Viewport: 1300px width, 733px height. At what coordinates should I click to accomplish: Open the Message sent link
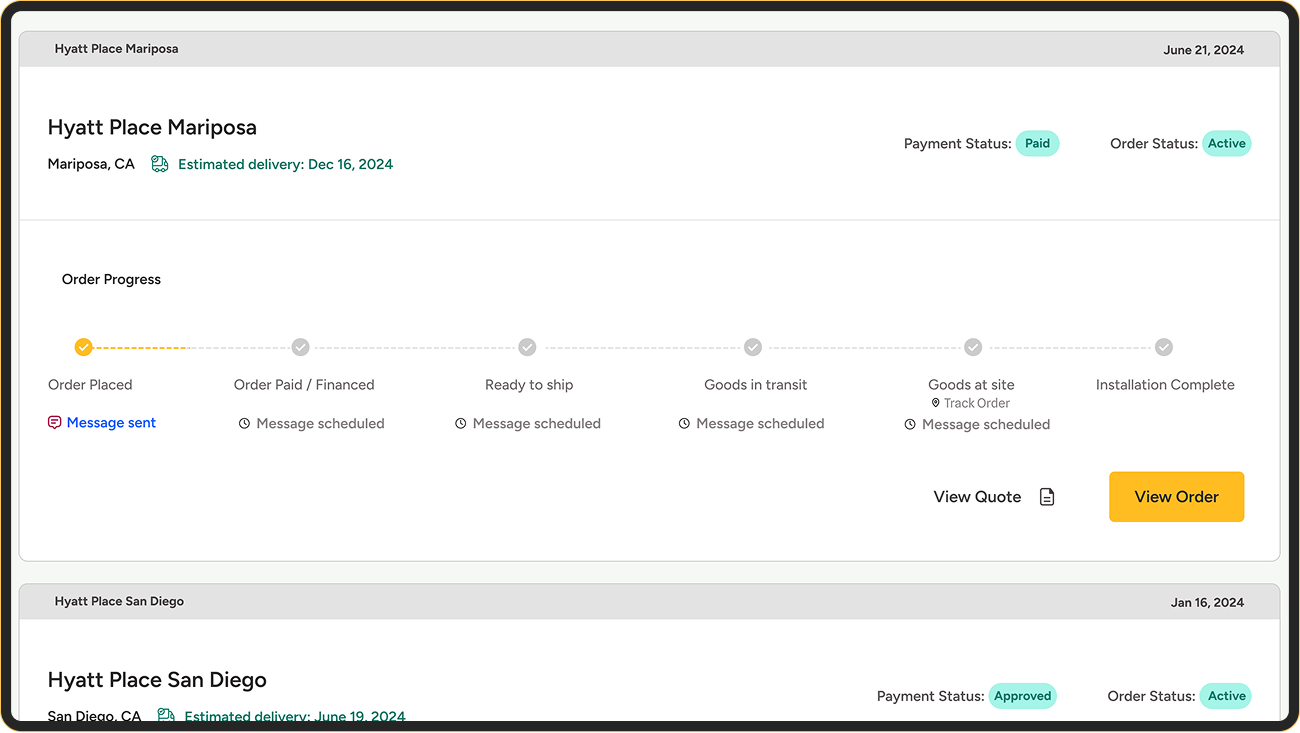tap(111, 423)
